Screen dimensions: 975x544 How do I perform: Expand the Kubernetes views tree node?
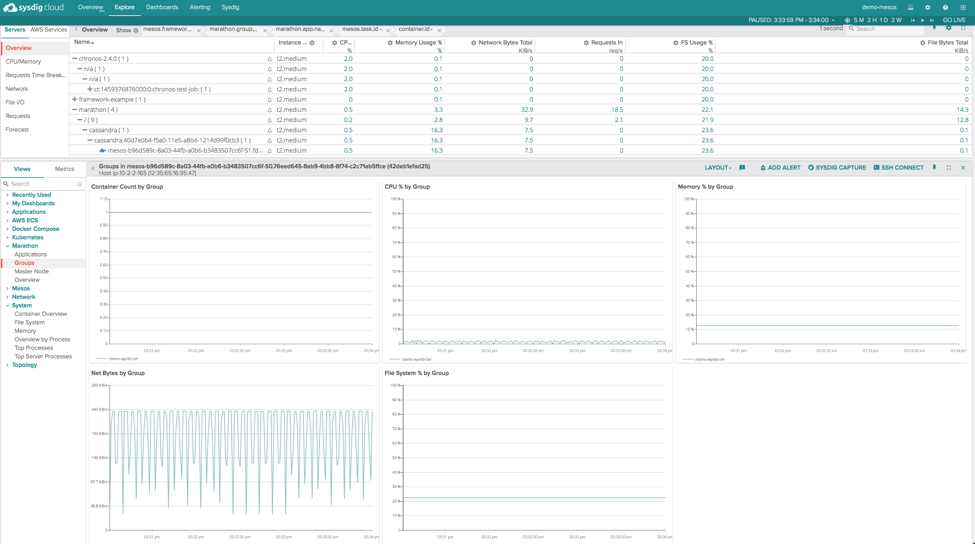pos(7,237)
